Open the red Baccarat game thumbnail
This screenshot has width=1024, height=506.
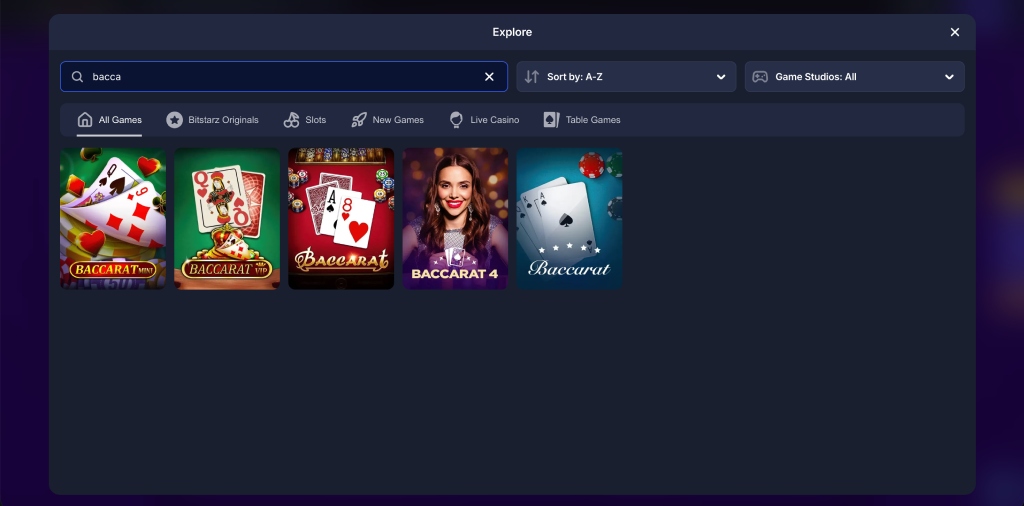coord(341,218)
